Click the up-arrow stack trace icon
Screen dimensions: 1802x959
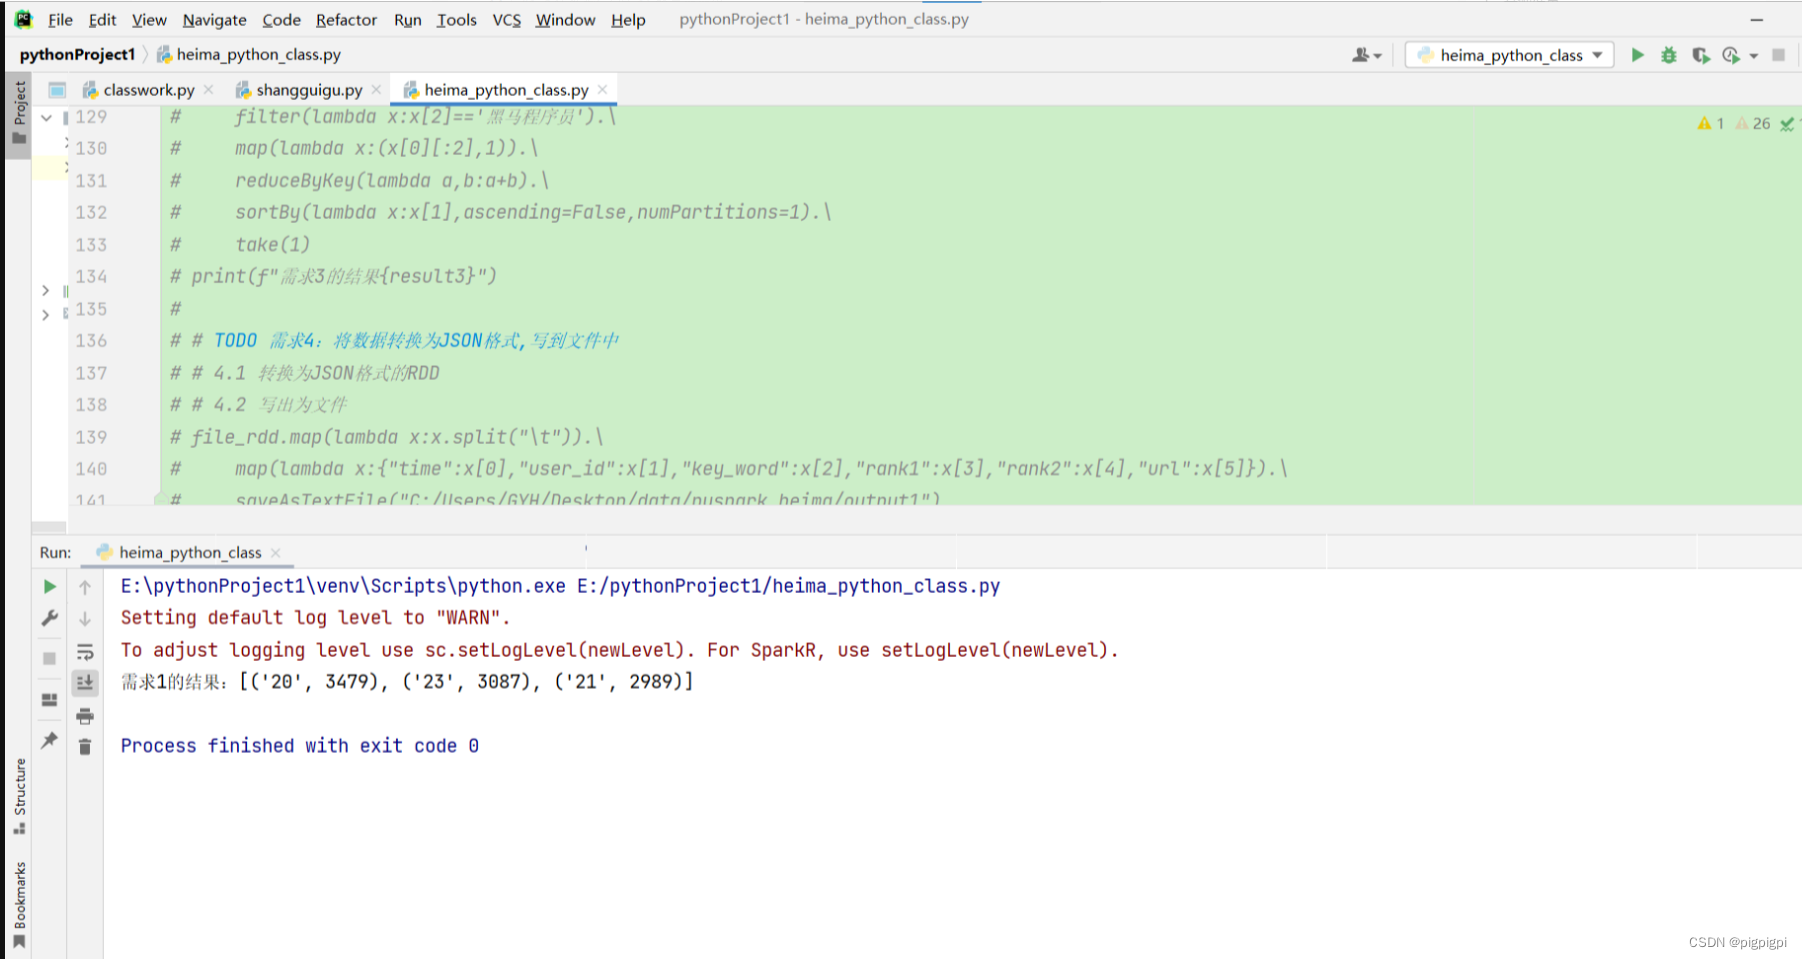(x=85, y=587)
